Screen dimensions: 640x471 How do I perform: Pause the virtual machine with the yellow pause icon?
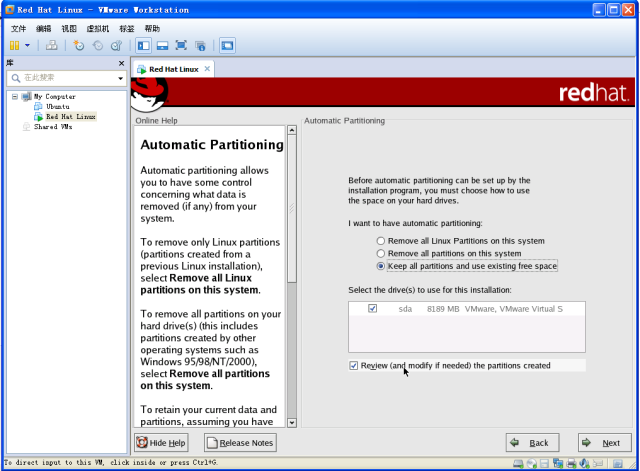click(x=14, y=45)
